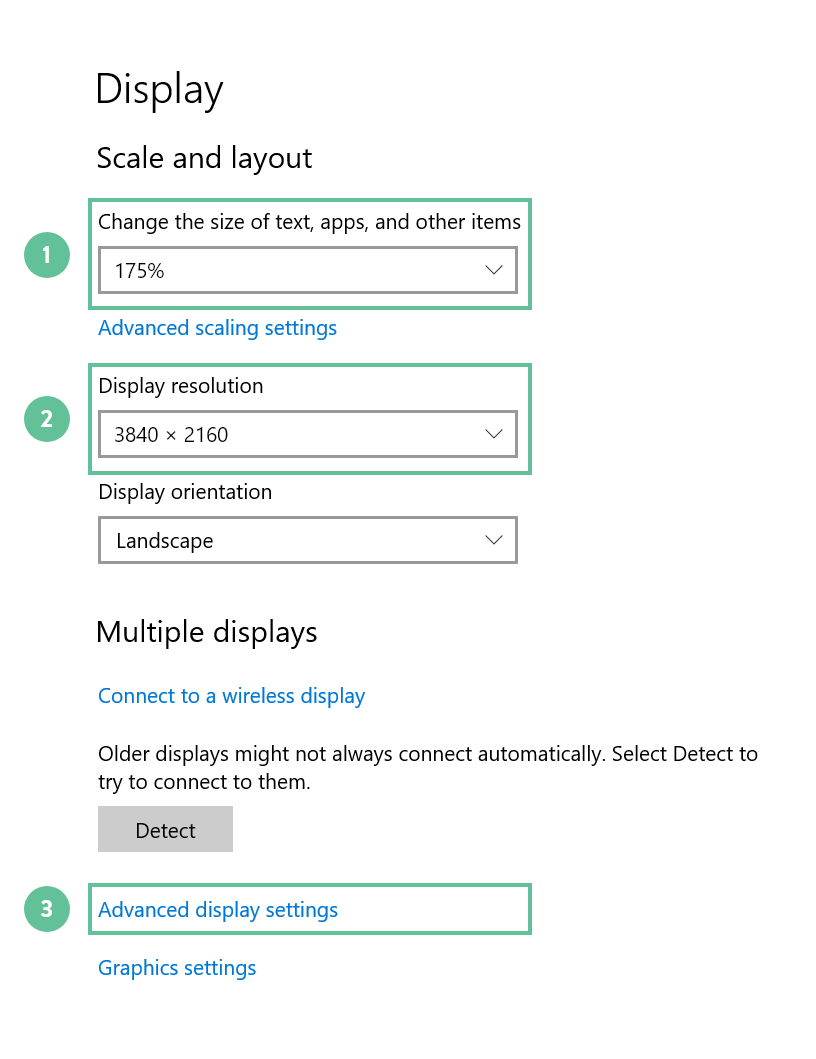Open Advanced scaling settings
This screenshot has width=816, height=1059.
[217, 327]
